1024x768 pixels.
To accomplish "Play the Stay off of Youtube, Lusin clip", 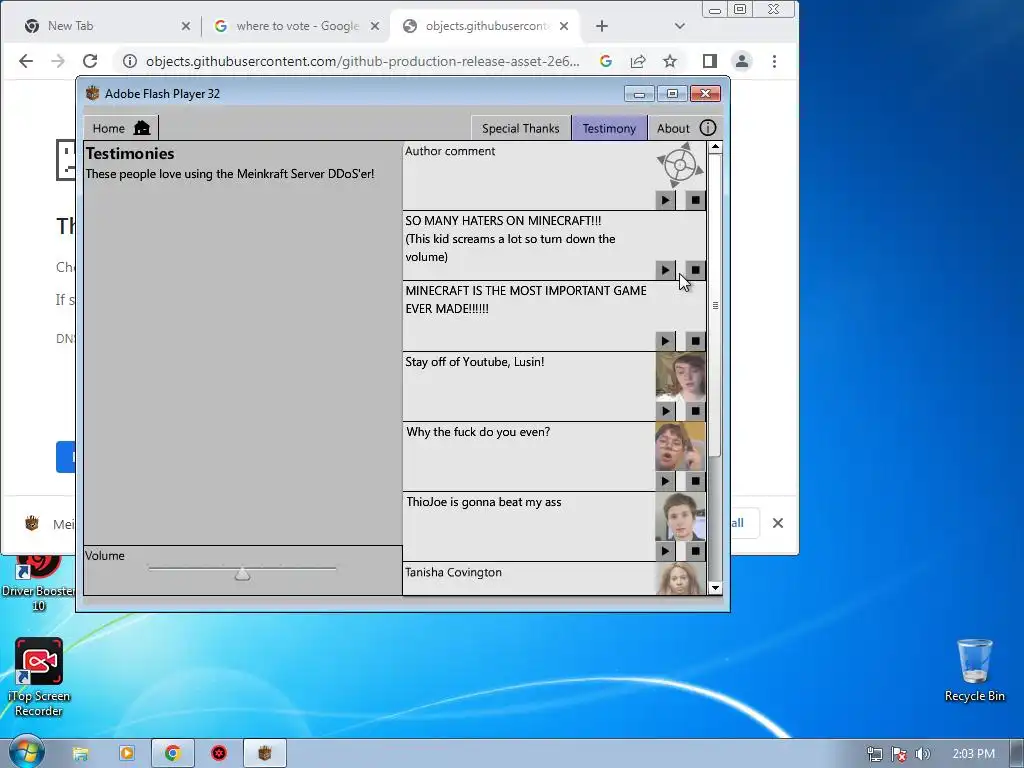I will click(665, 411).
